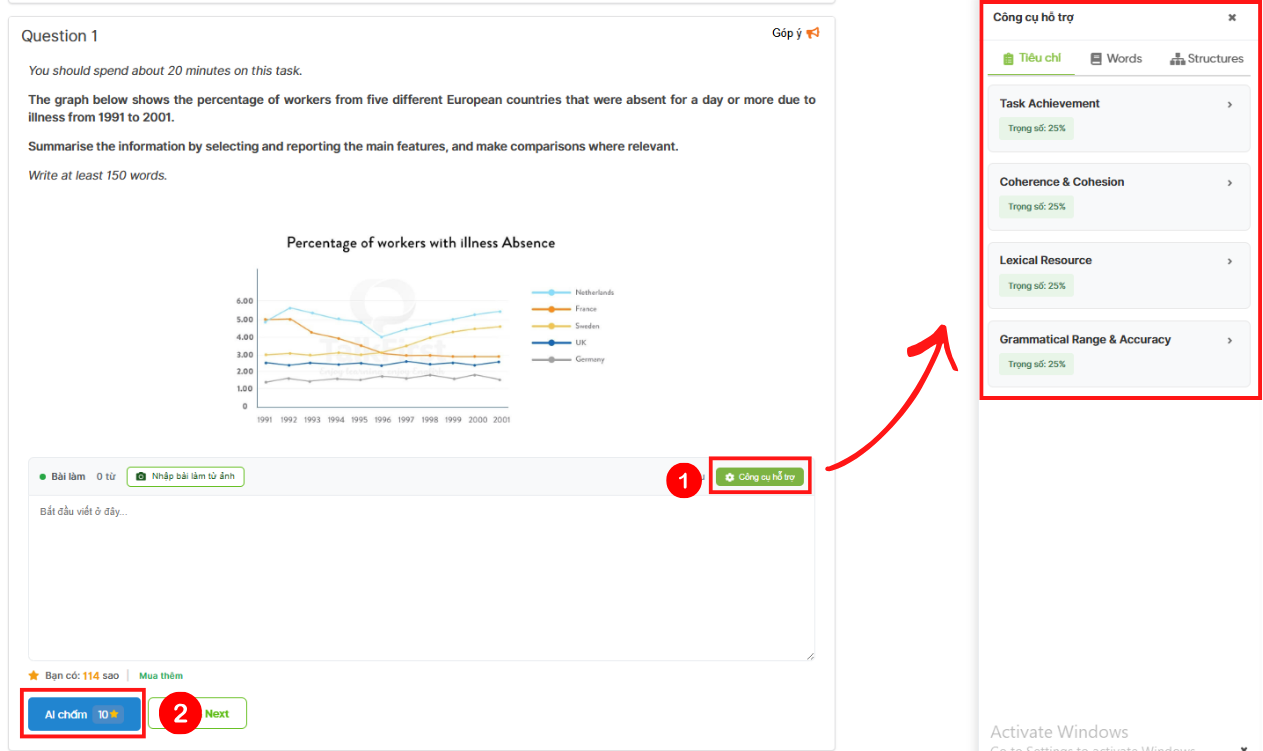Screen dimensions: 1263x751
Task: Click the camera icon for image import
Action: click(141, 477)
